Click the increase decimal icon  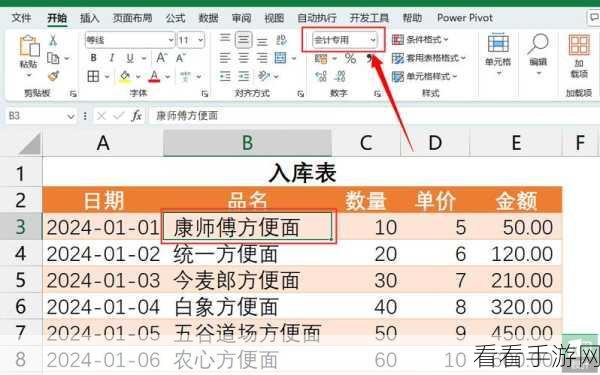pyautogui.click(x=321, y=77)
